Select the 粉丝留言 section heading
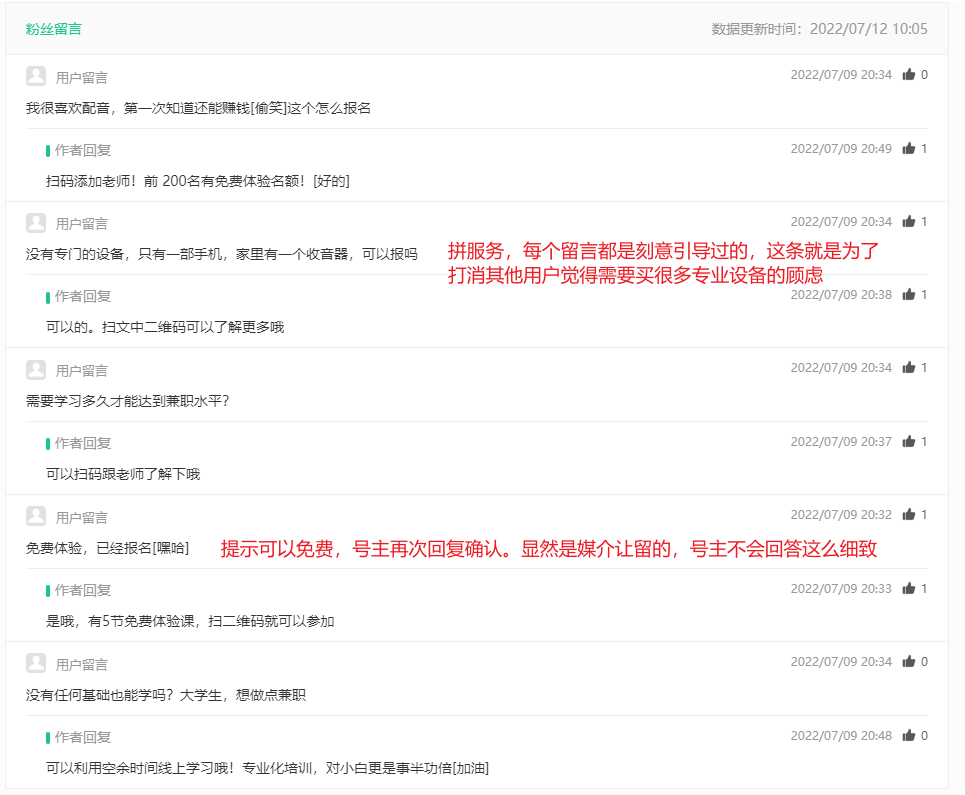Image resolution: width=965 pixels, height=795 pixels. (54, 29)
